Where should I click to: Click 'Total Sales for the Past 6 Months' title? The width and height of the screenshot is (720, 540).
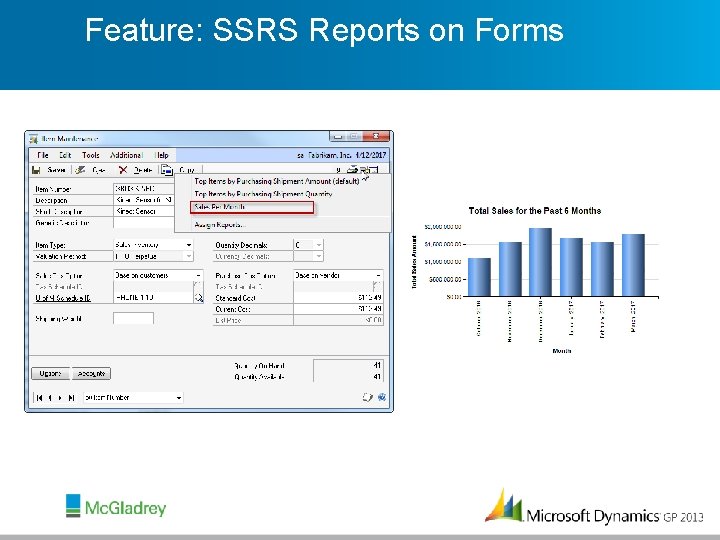(x=534, y=211)
